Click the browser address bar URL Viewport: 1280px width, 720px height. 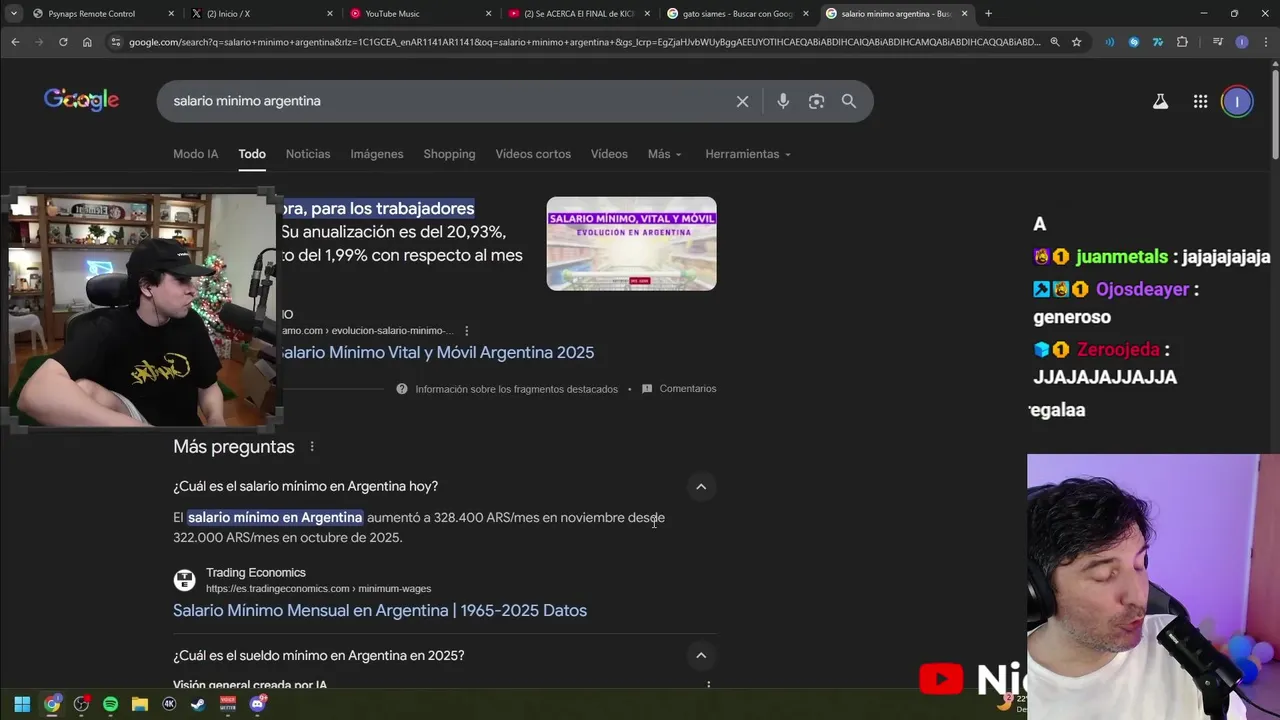[x=584, y=42]
